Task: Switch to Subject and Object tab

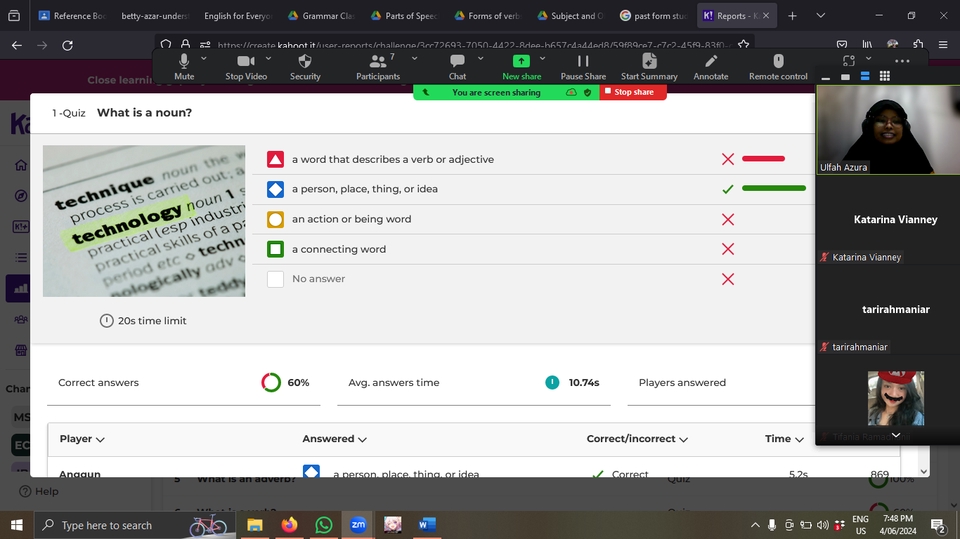Action: (x=570, y=16)
